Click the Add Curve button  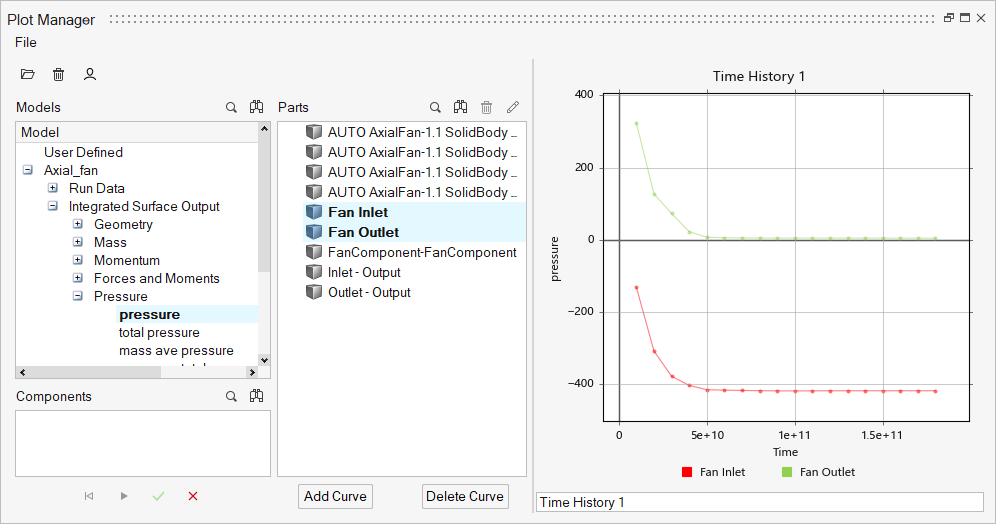pyautogui.click(x=336, y=496)
